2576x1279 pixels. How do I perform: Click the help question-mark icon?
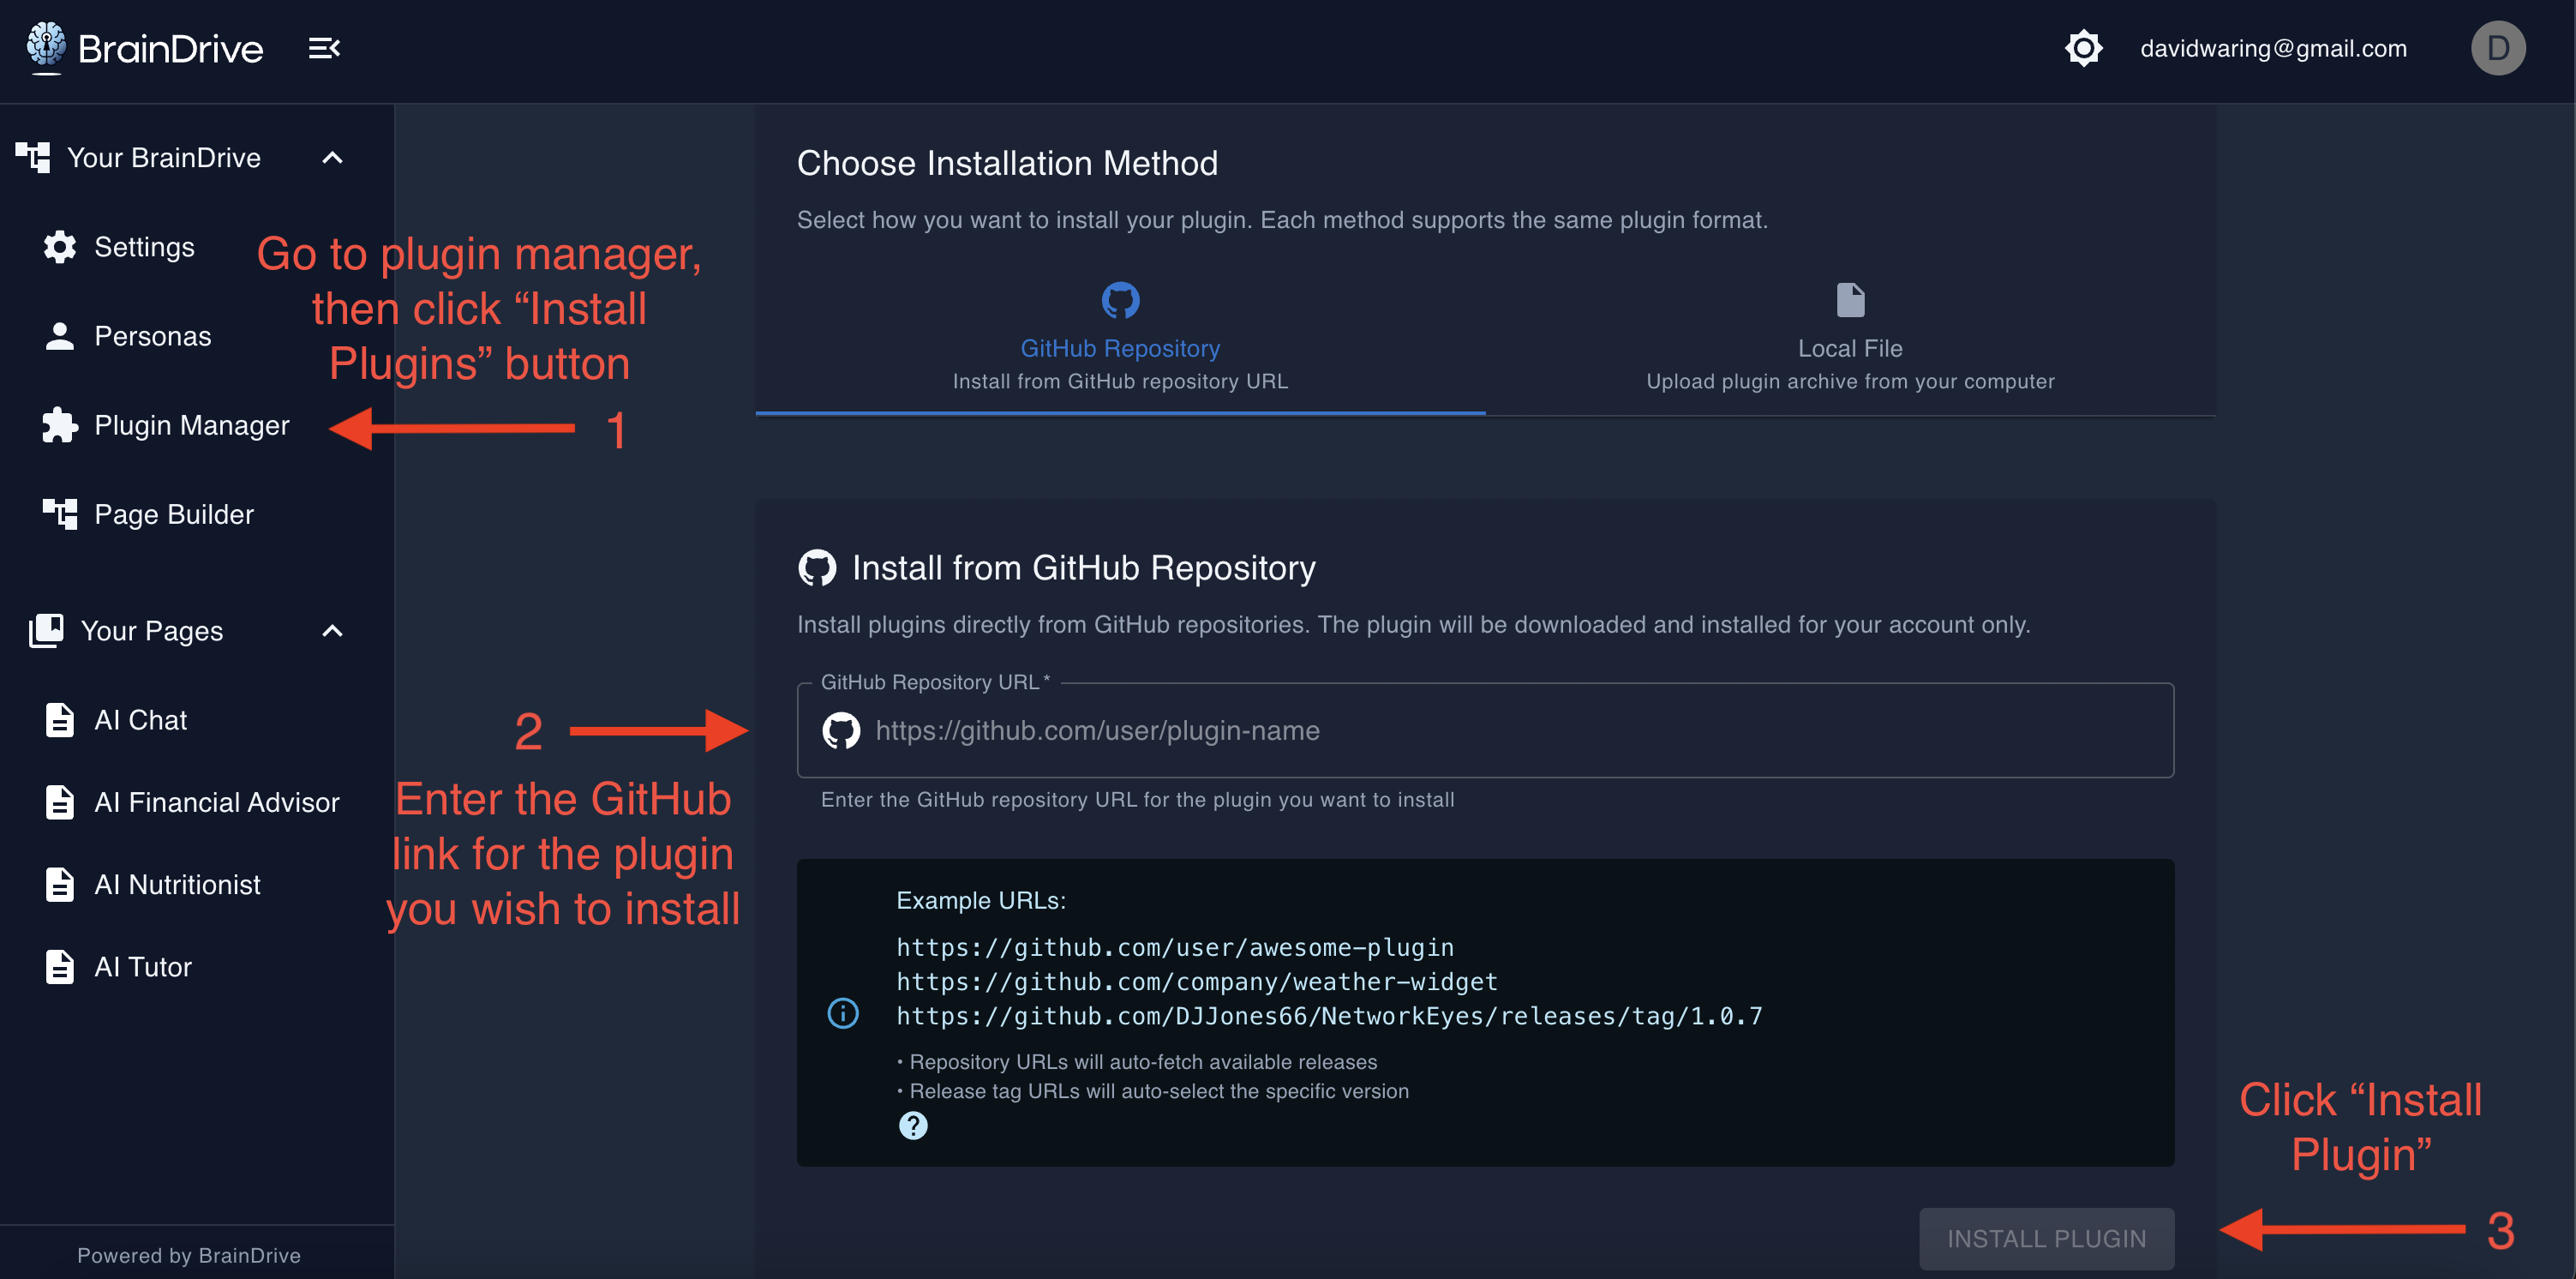(x=913, y=1126)
